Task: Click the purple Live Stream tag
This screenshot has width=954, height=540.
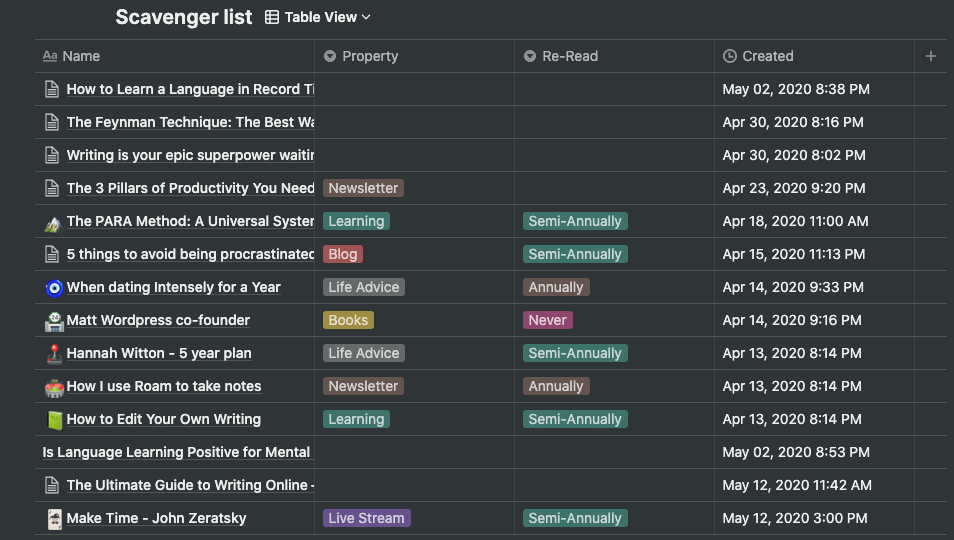Action: click(x=367, y=518)
